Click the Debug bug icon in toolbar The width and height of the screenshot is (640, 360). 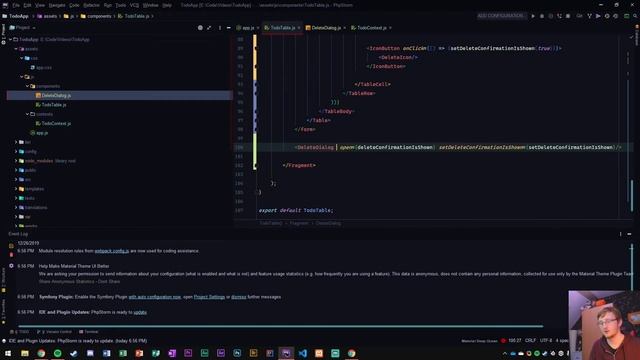pos(542,16)
